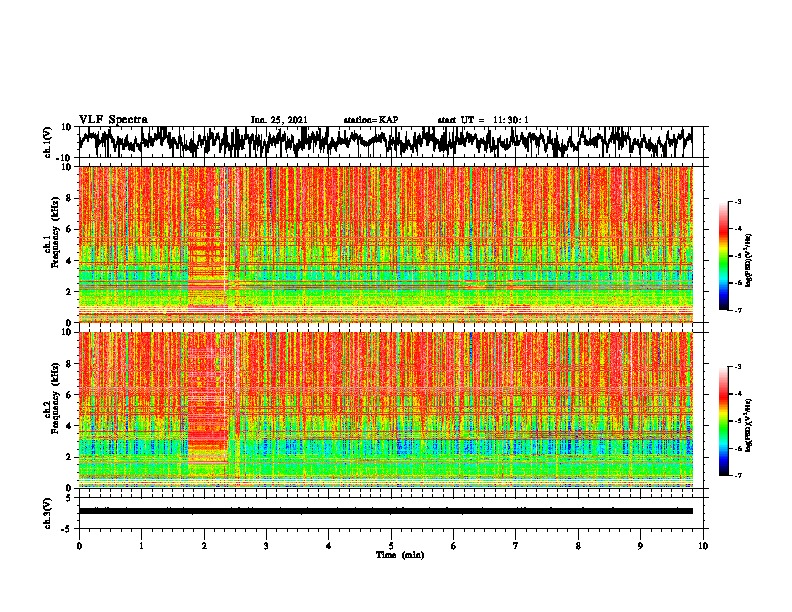Image resolution: width=792 pixels, height=612 pixels.
Task: Click the "start UT = 11:30: 1" text
Action: coord(483,120)
